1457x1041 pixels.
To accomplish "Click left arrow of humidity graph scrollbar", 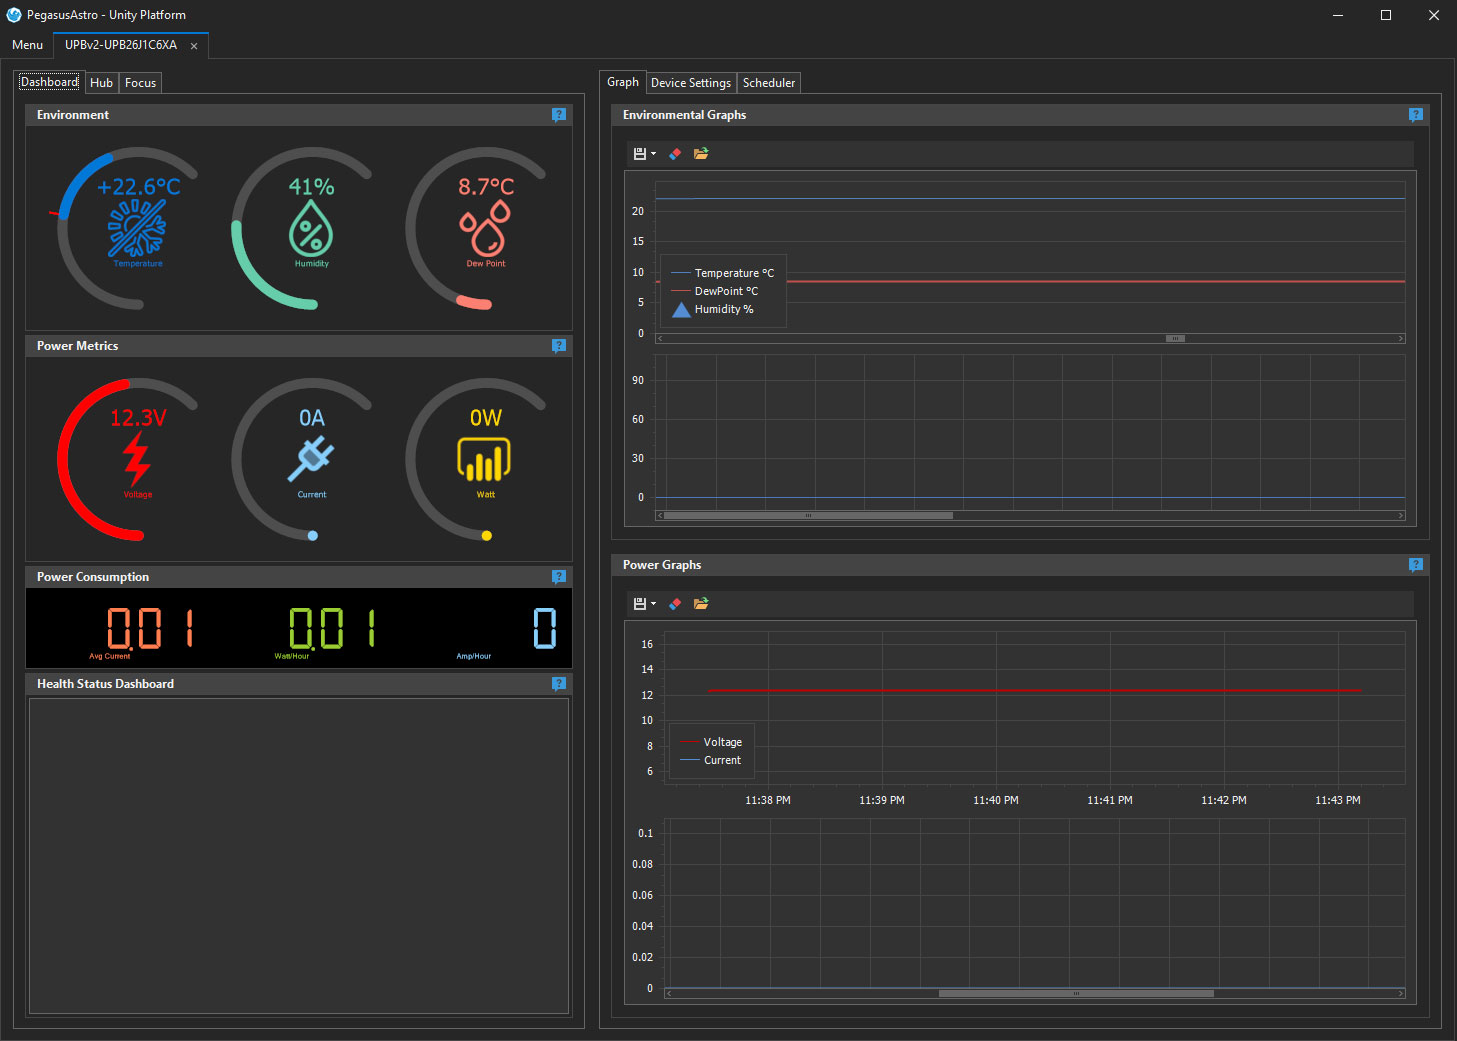I will click(x=660, y=516).
